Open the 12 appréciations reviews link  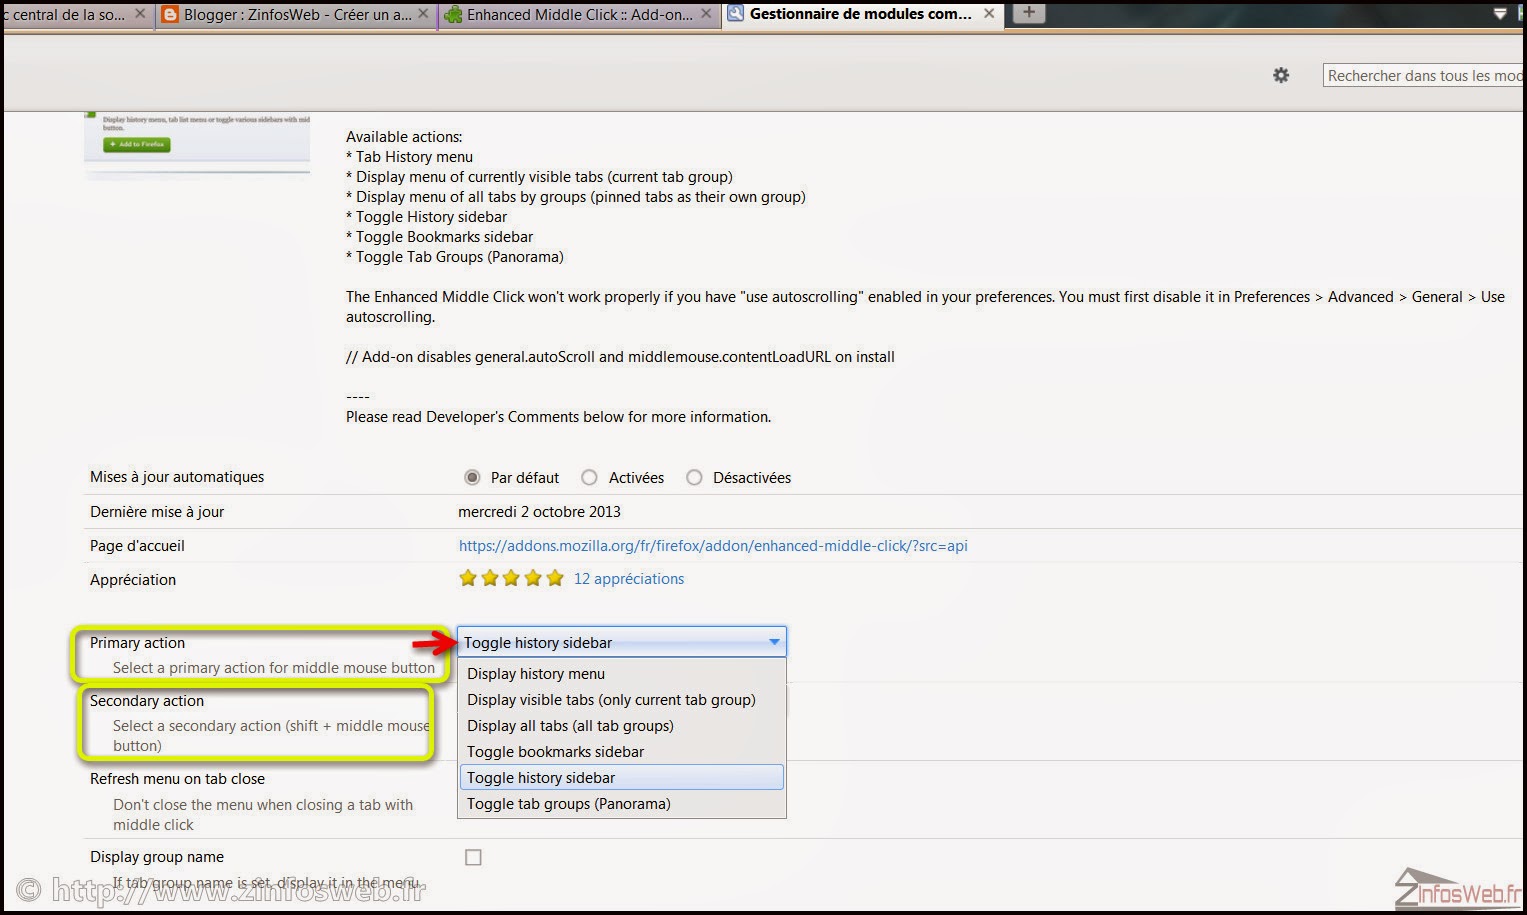tap(629, 578)
